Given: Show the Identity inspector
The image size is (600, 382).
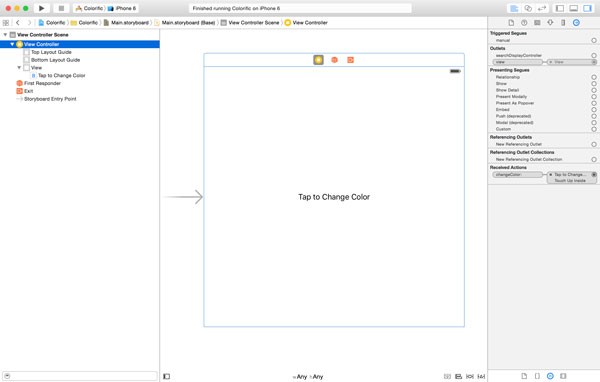Looking at the screenshot, I should pos(537,23).
